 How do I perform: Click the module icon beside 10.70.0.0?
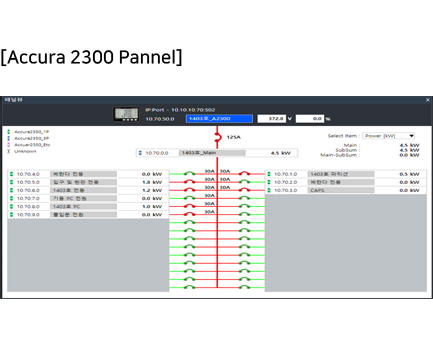[x=140, y=153]
